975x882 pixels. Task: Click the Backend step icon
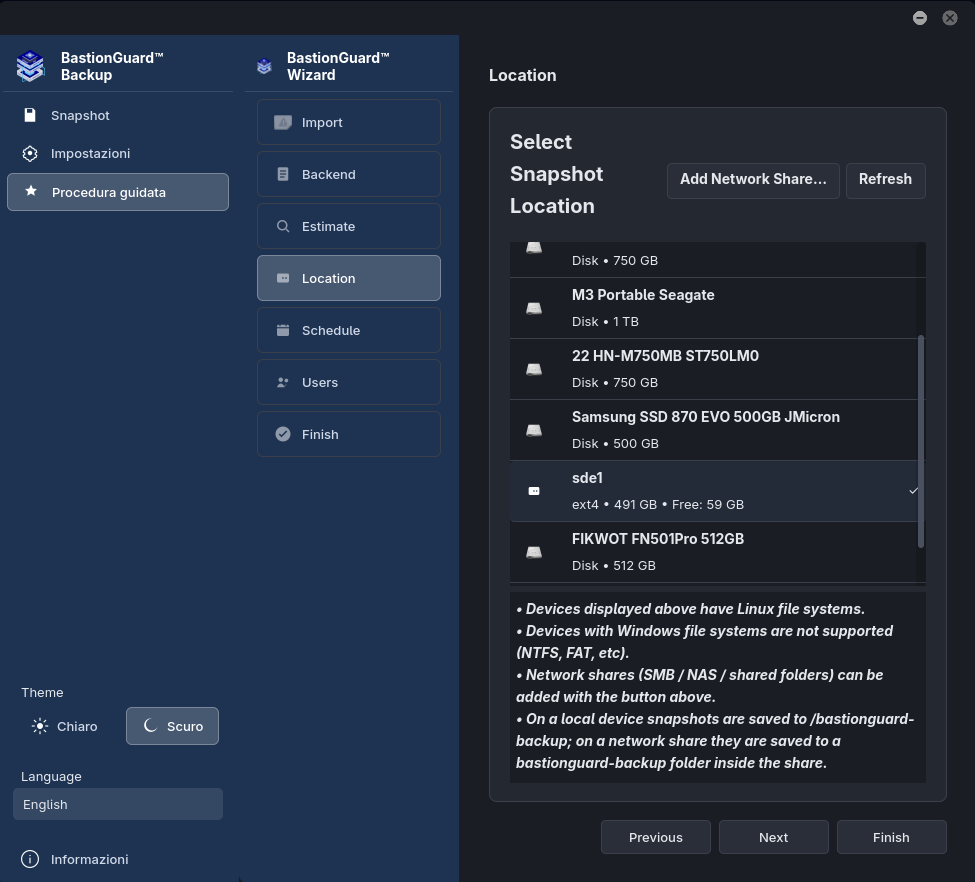(283, 174)
